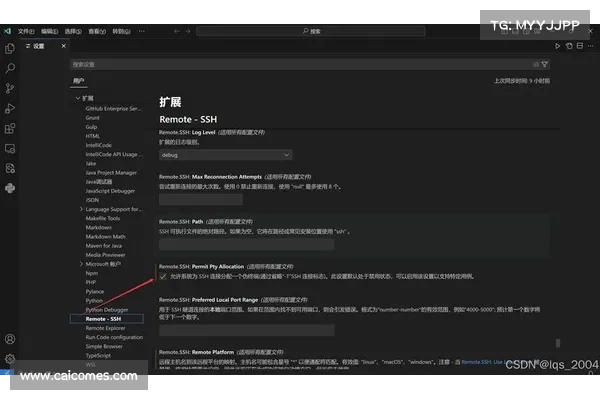Select Npm in settings tree
The height and width of the screenshot is (400, 600).
(x=92, y=273)
